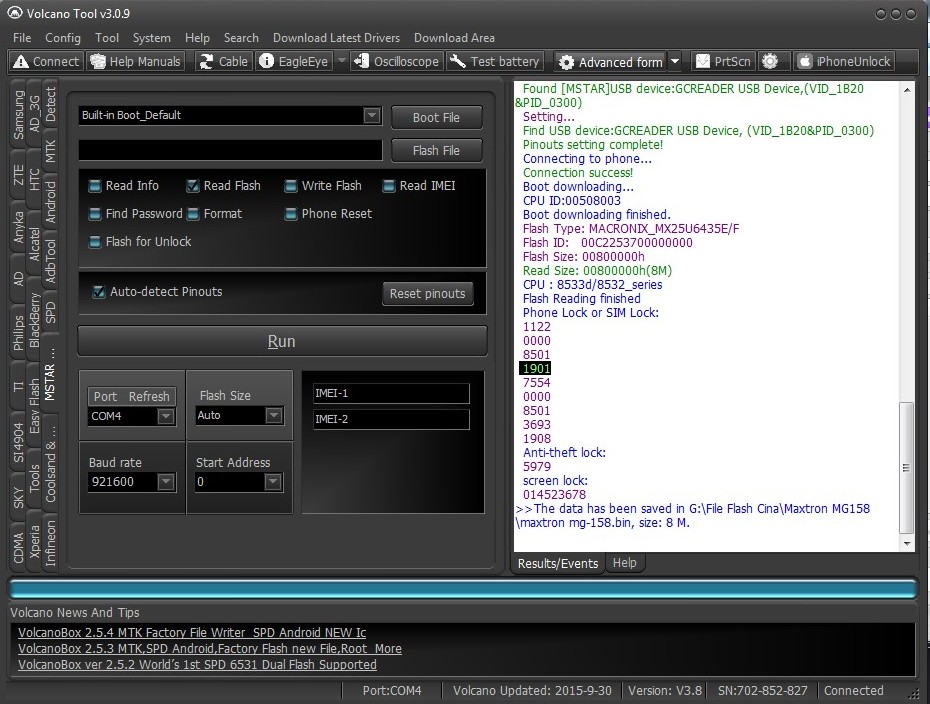The height and width of the screenshot is (704, 930).
Task: Click the IMEI-2 input field
Action: tap(391, 419)
